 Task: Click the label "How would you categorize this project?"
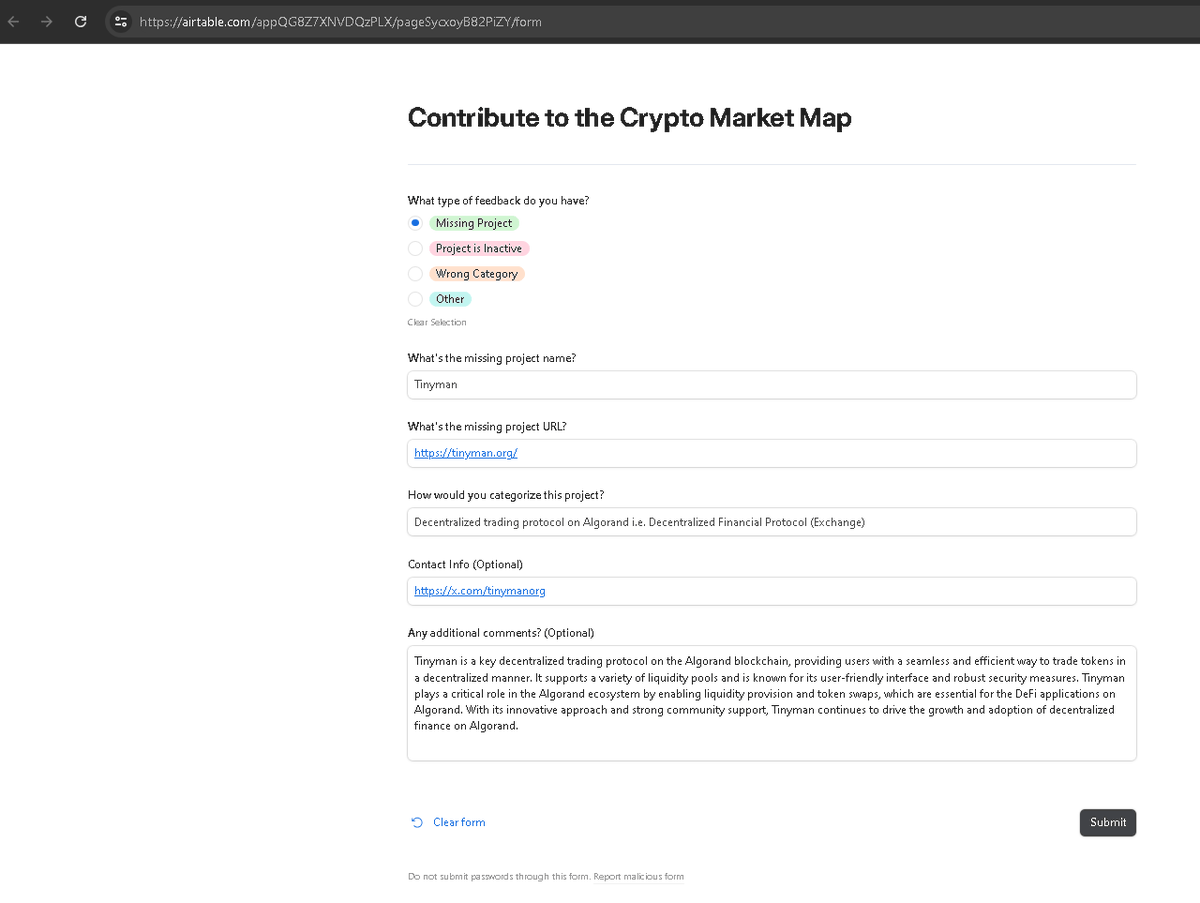[506, 495]
